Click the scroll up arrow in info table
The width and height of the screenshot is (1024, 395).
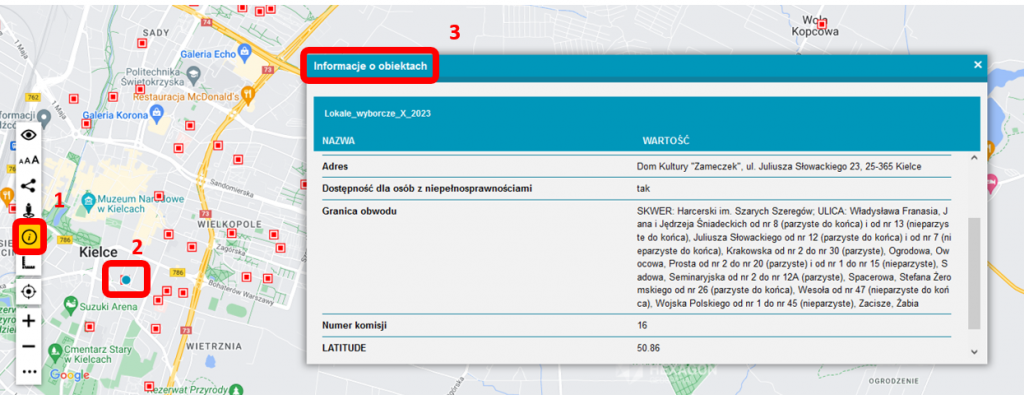click(x=973, y=159)
